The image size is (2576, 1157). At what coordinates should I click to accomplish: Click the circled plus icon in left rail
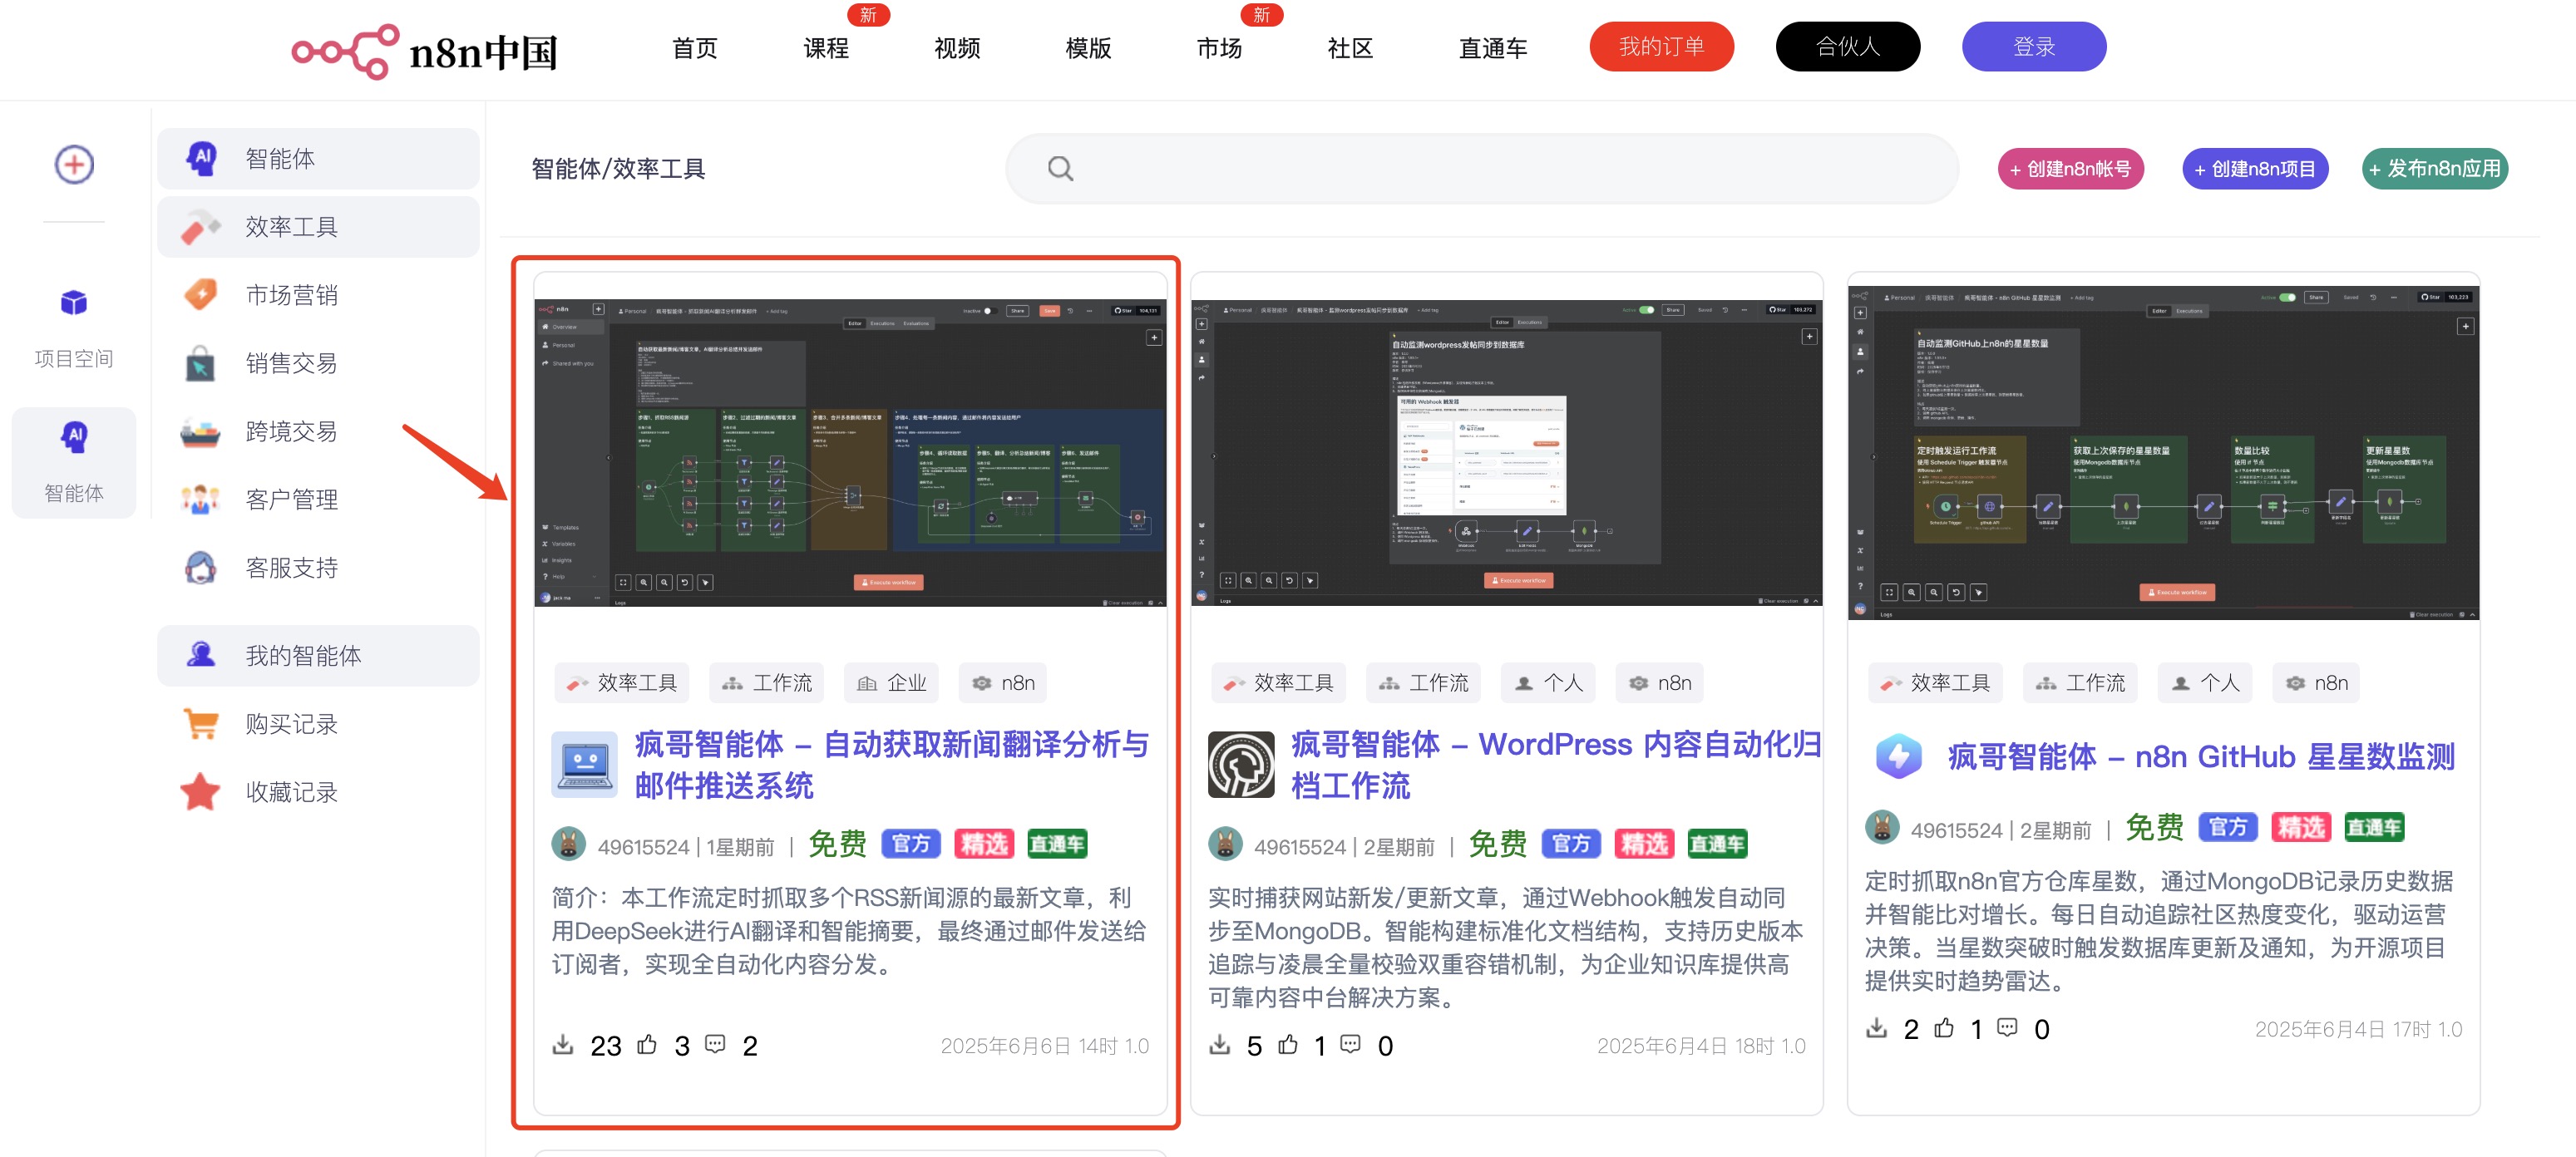[74, 164]
